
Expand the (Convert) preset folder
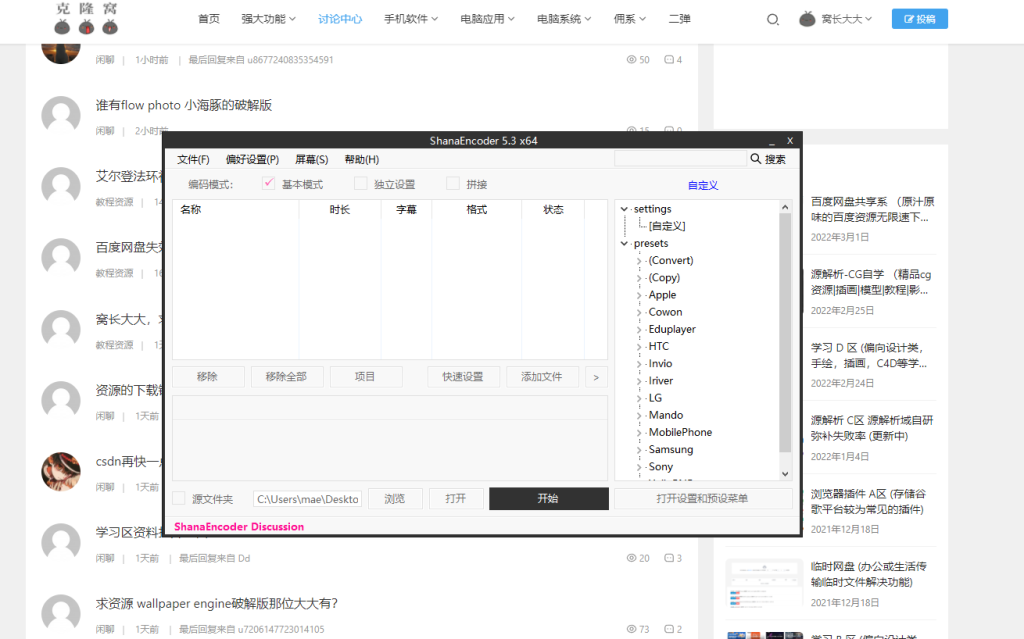coord(639,261)
